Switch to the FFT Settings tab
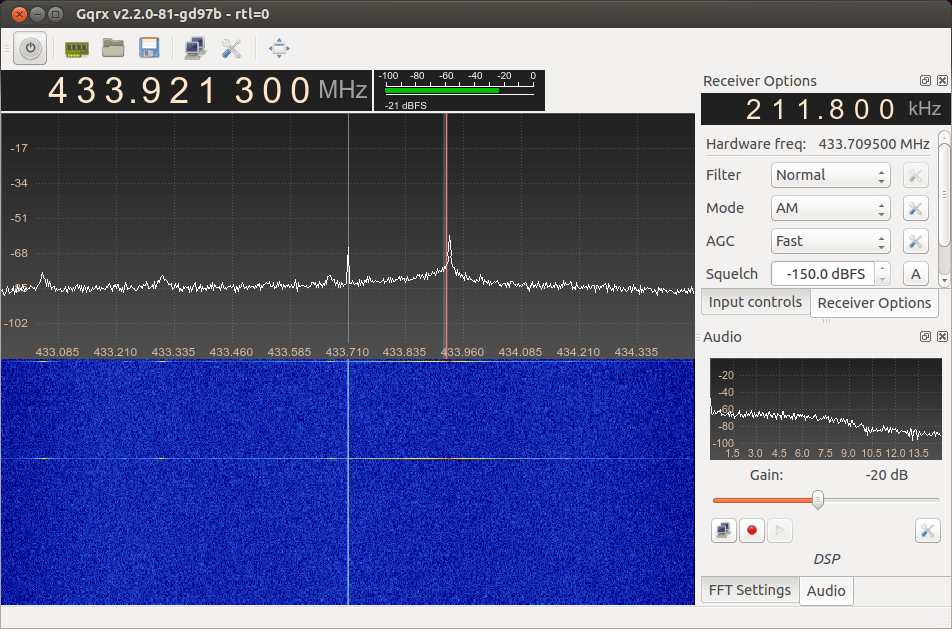952x629 pixels. [750, 590]
